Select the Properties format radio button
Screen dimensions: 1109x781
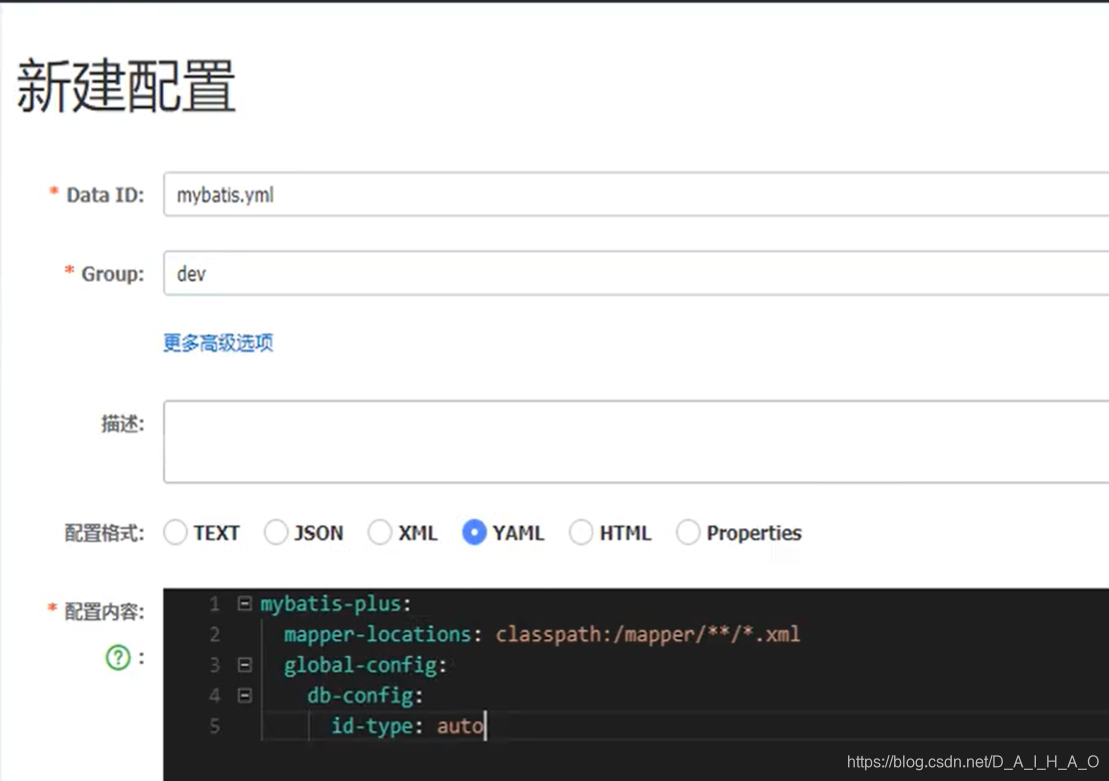(688, 533)
